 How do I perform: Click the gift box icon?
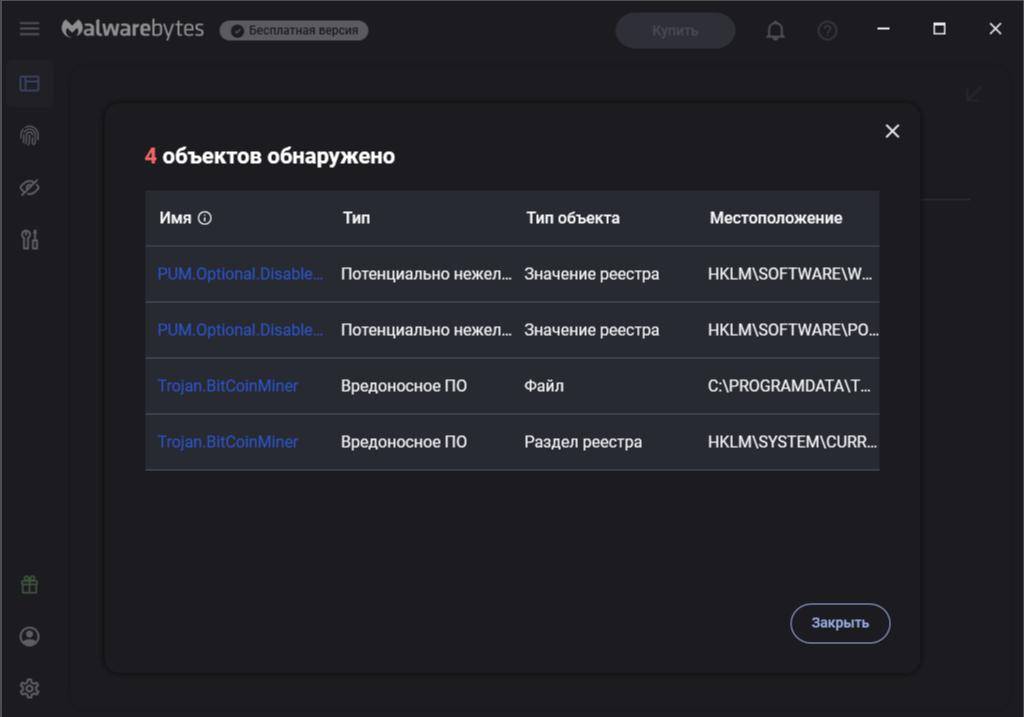pos(30,585)
